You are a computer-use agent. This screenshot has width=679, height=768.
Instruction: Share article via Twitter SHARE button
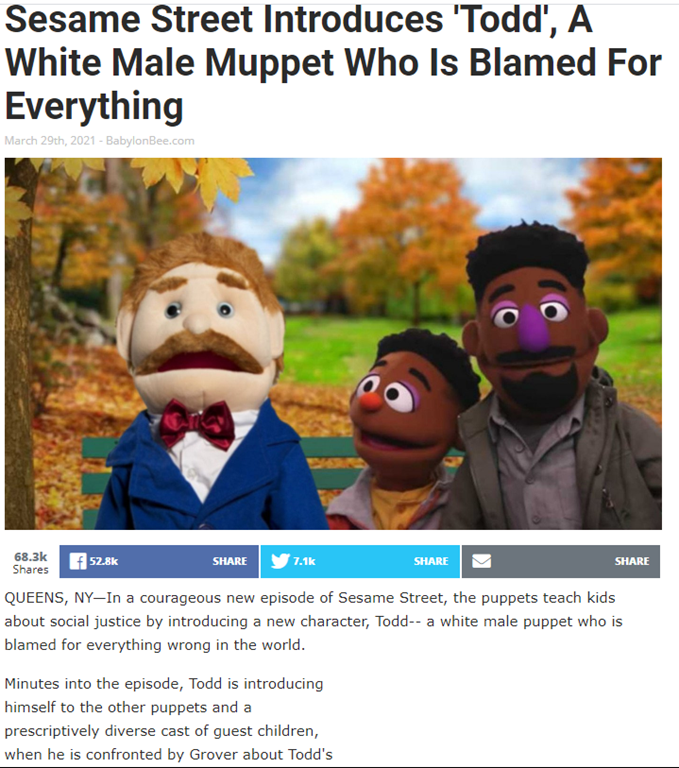[x=360, y=561]
